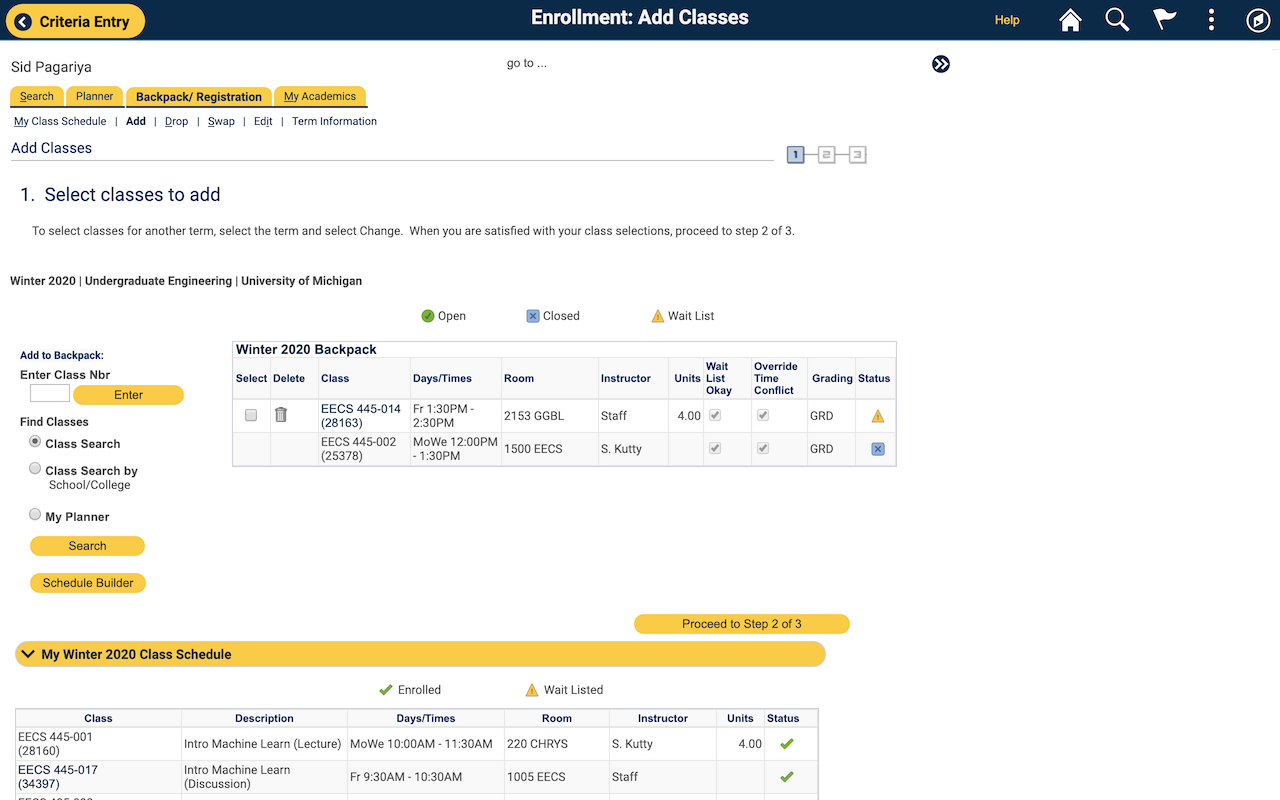Select the Class Search radio button
The image size is (1280, 800).
click(x=35, y=441)
